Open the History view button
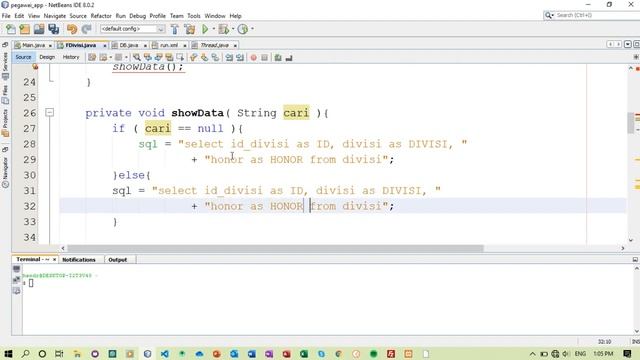The width and height of the screenshot is (640, 360). pyautogui.click(x=71, y=58)
